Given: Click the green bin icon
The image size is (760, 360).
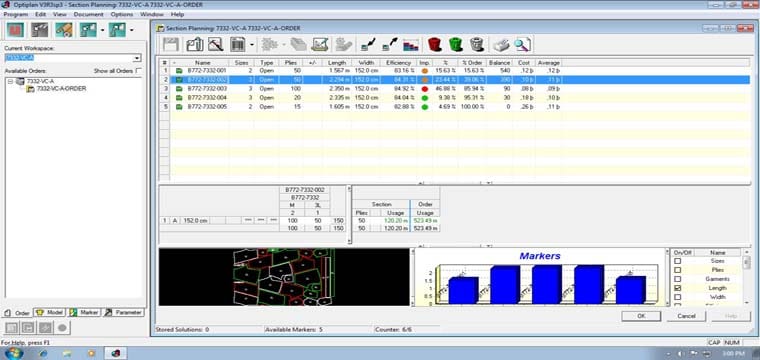Looking at the screenshot, I should (x=456, y=45).
